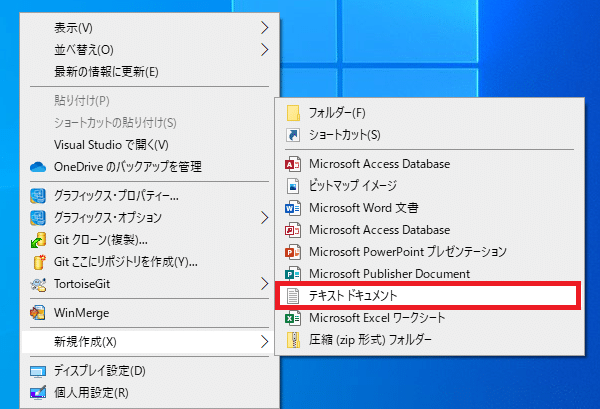This screenshot has width=600, height=409.
Task: Select グラフィックス・オプション entry
Action: [x=150, y=218]
